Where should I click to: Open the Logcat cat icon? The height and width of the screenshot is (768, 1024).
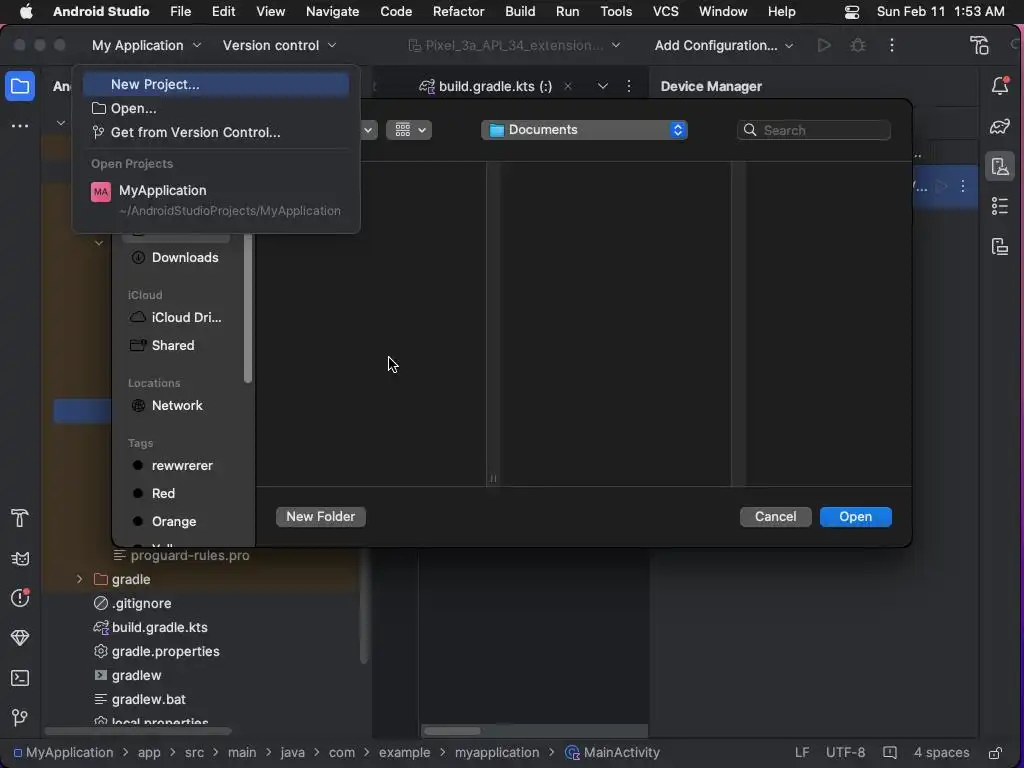click(20, 559)
